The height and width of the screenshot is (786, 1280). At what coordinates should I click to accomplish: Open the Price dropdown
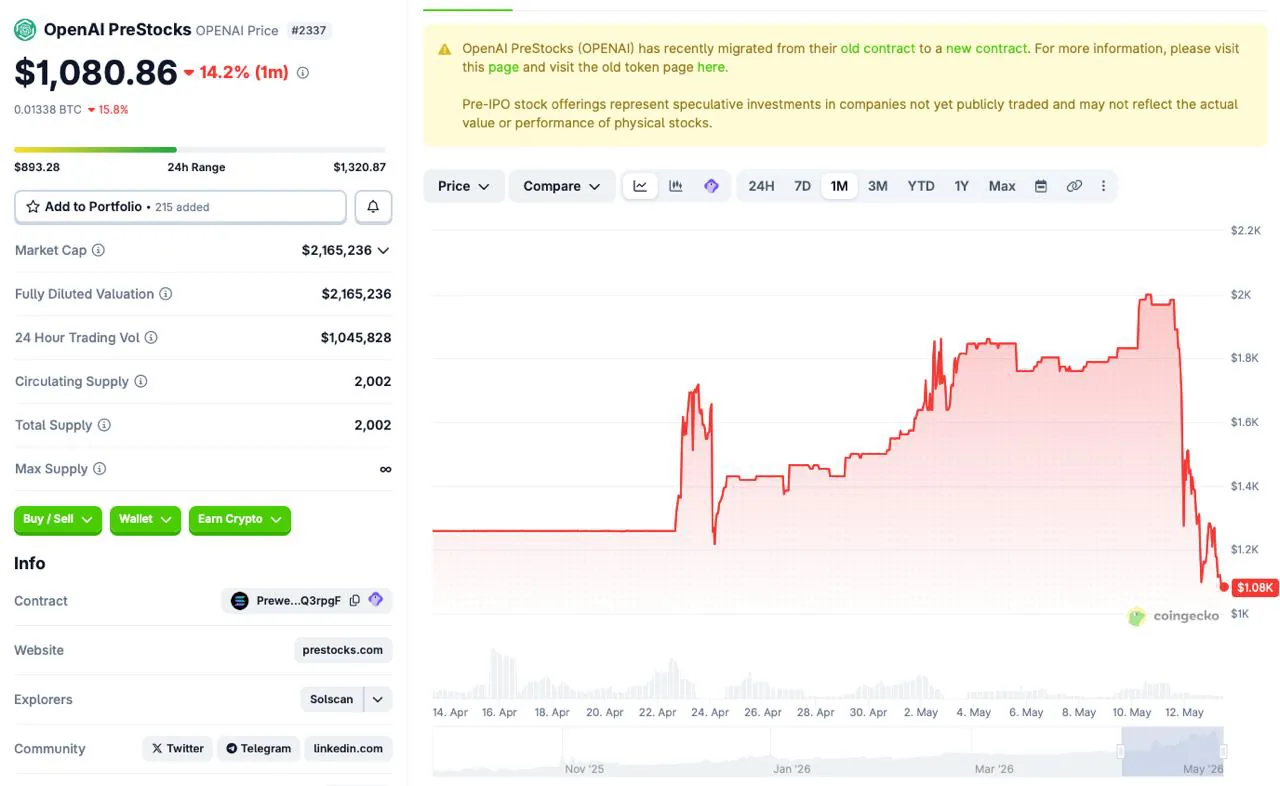pyautogui.click(x=464, y=186)
